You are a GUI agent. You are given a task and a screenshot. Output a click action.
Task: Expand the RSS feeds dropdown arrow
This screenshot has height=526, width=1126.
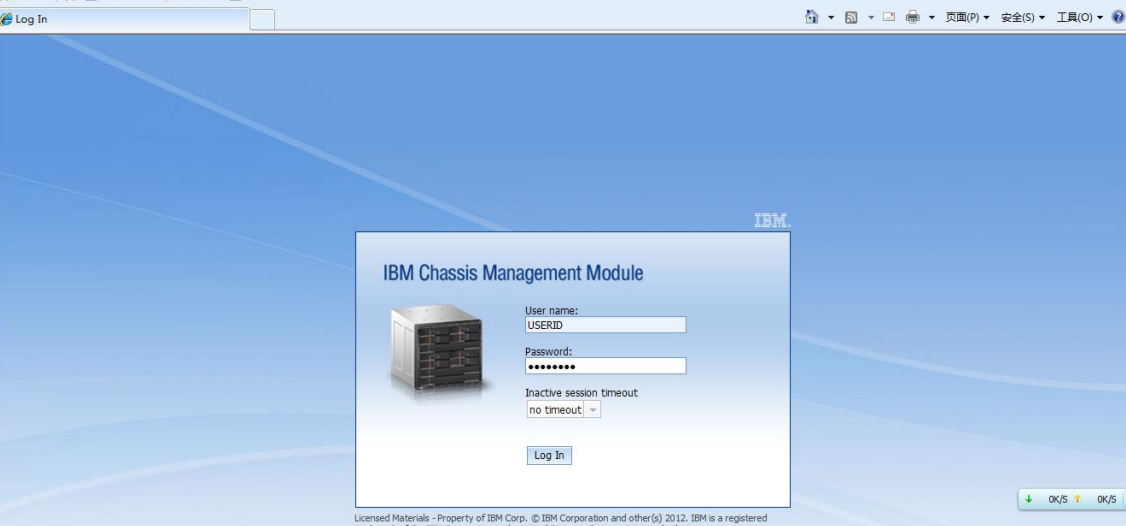point(870,17)
